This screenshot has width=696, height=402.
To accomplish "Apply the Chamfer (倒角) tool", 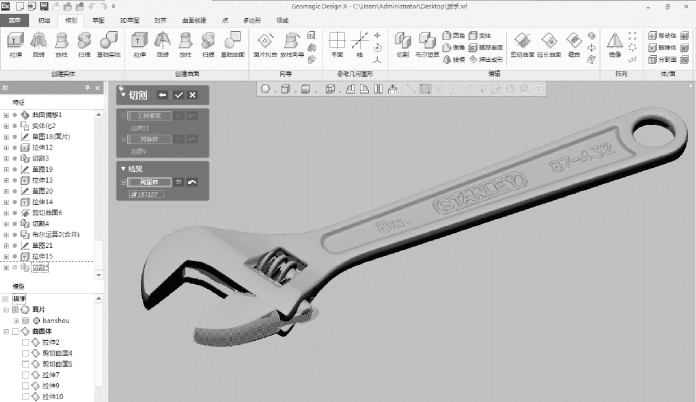I will point(454,47).
